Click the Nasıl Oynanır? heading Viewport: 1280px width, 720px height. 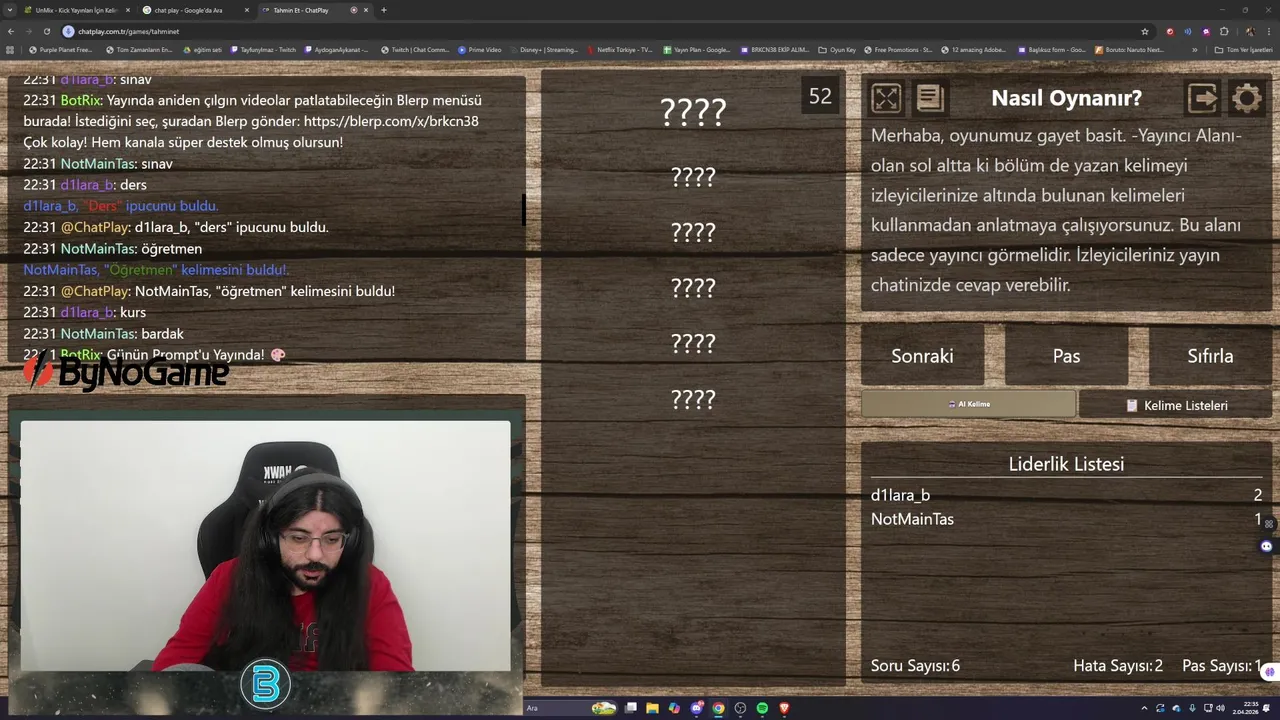click(1066, 98)
